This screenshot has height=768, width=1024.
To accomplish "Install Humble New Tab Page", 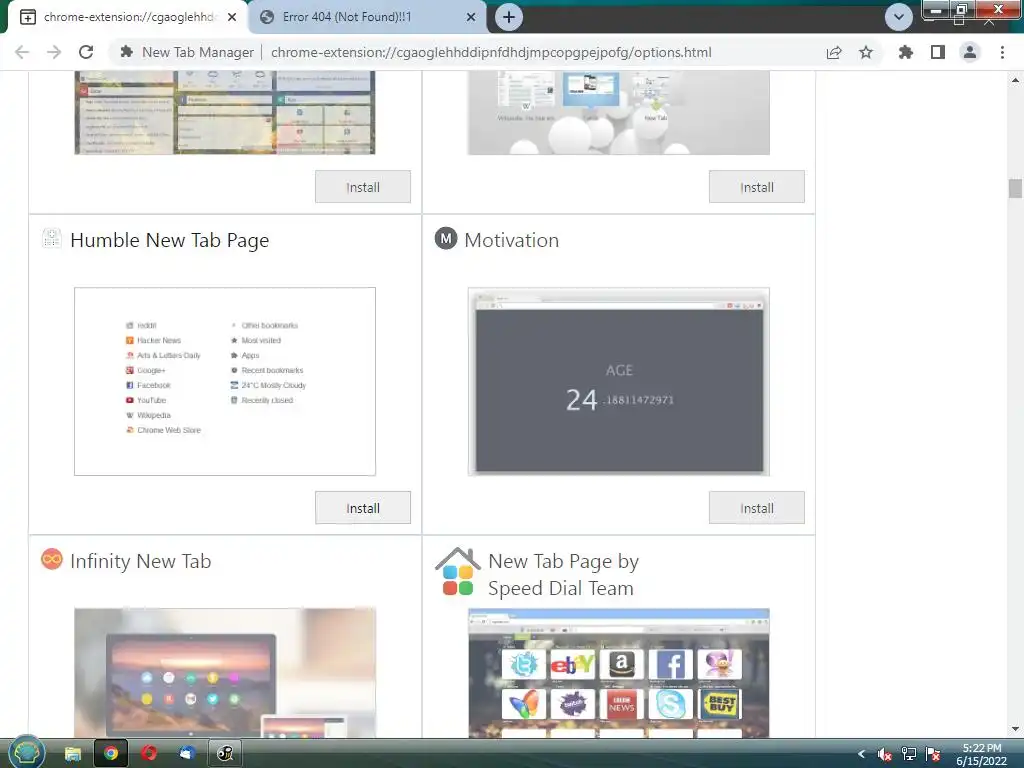I will click(362, 507).
